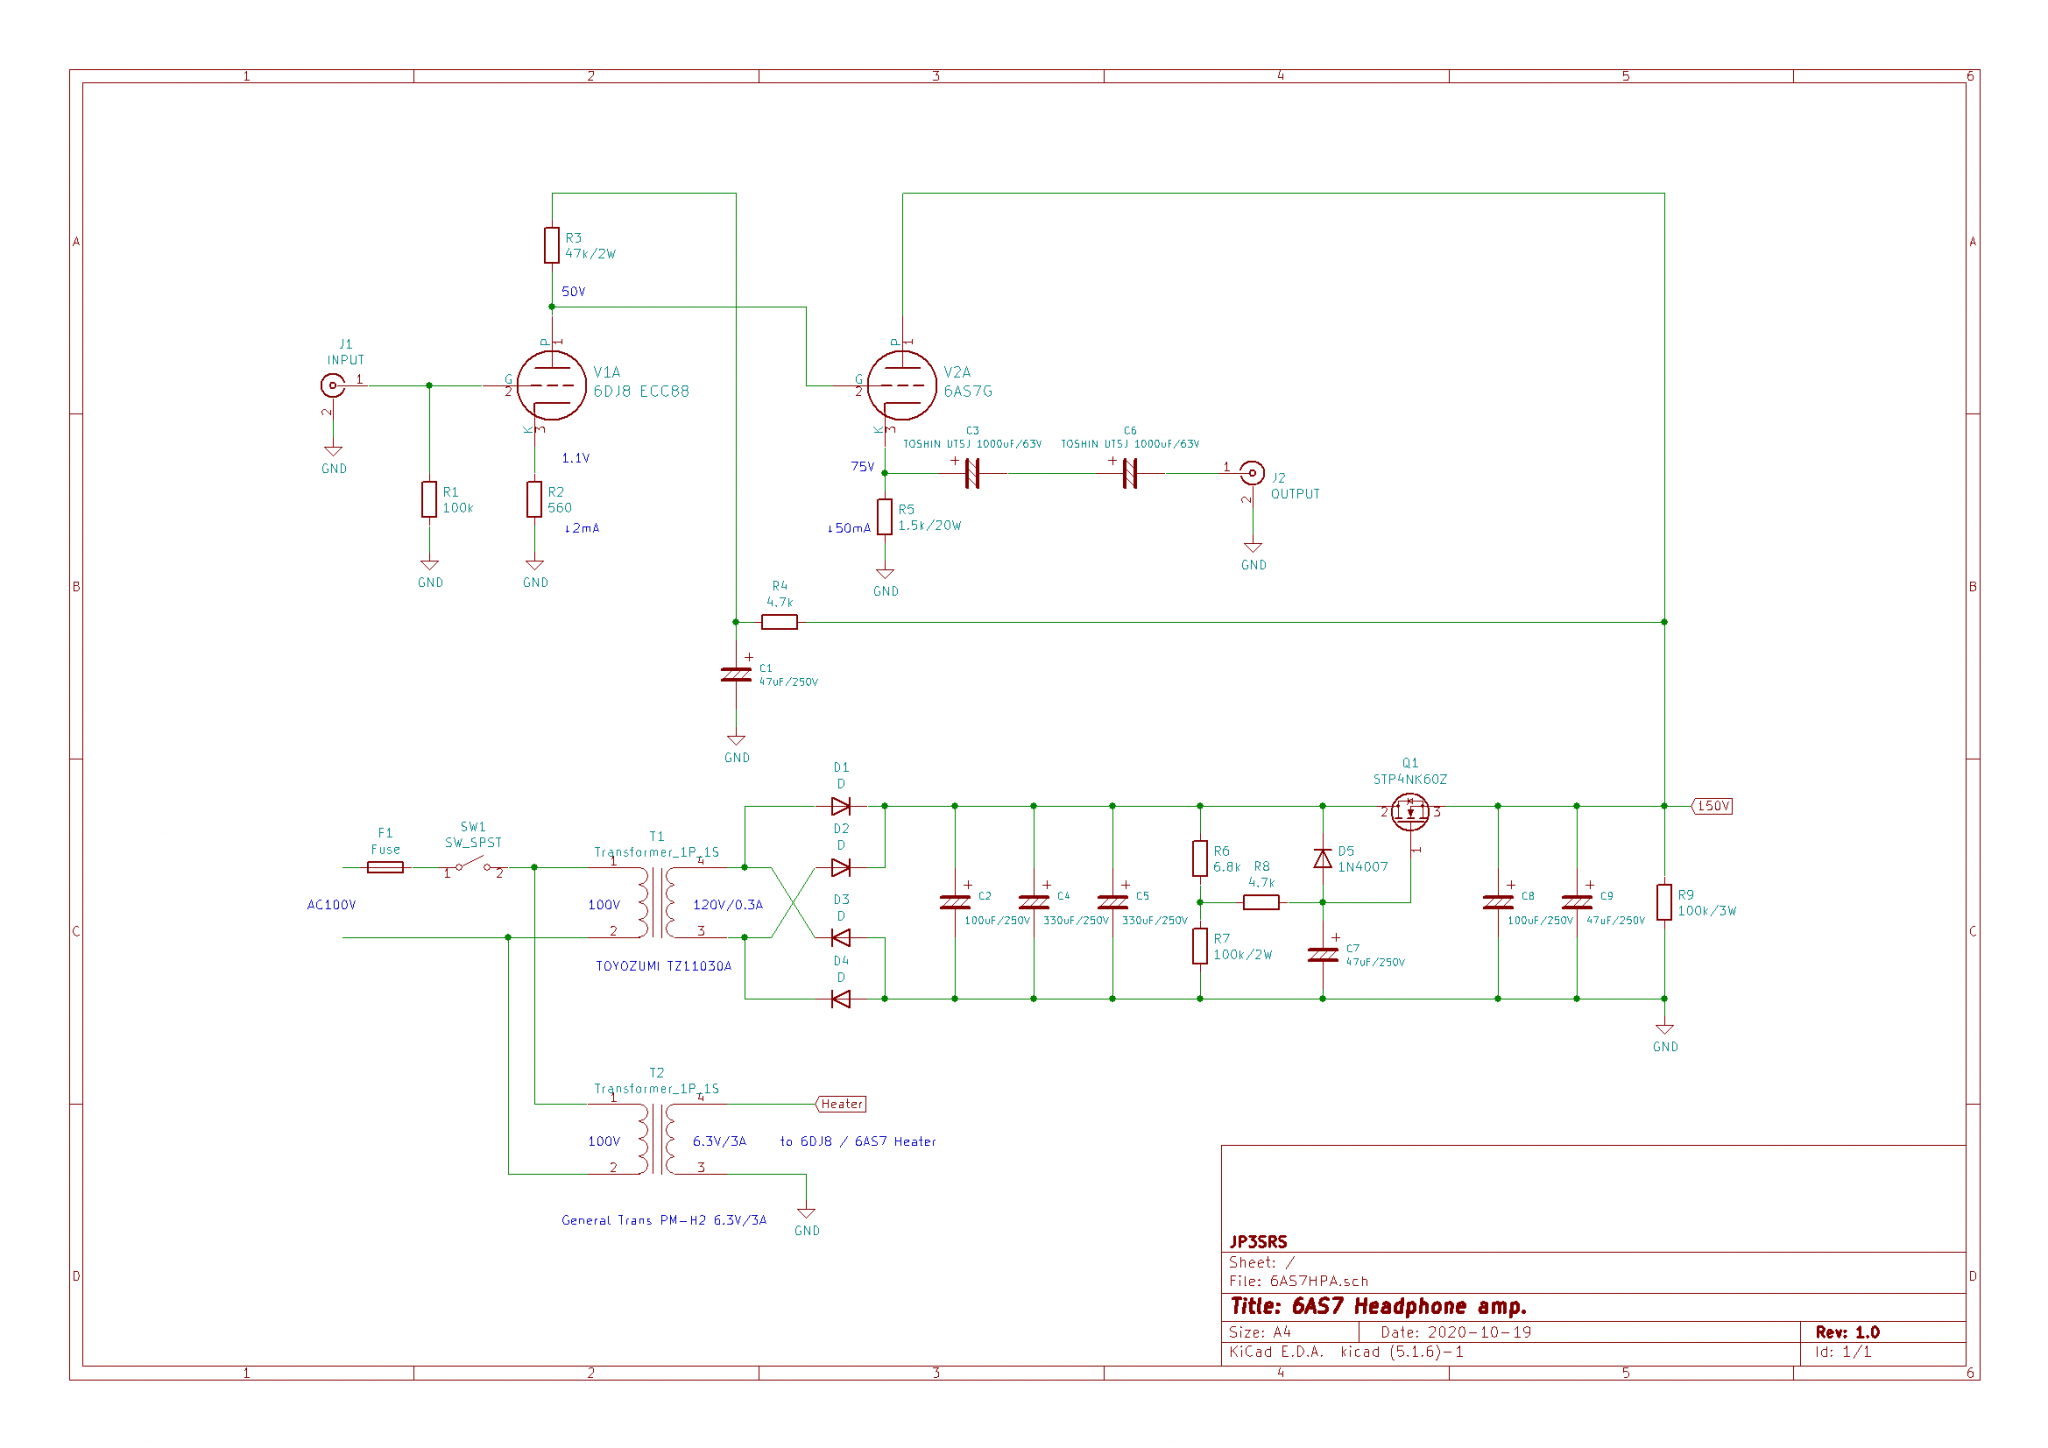Image resolution: width=2048 pixels, height=1448 pixels.
Task: Click the J1 INPUT connector symbol
Action: coord(332,385)
